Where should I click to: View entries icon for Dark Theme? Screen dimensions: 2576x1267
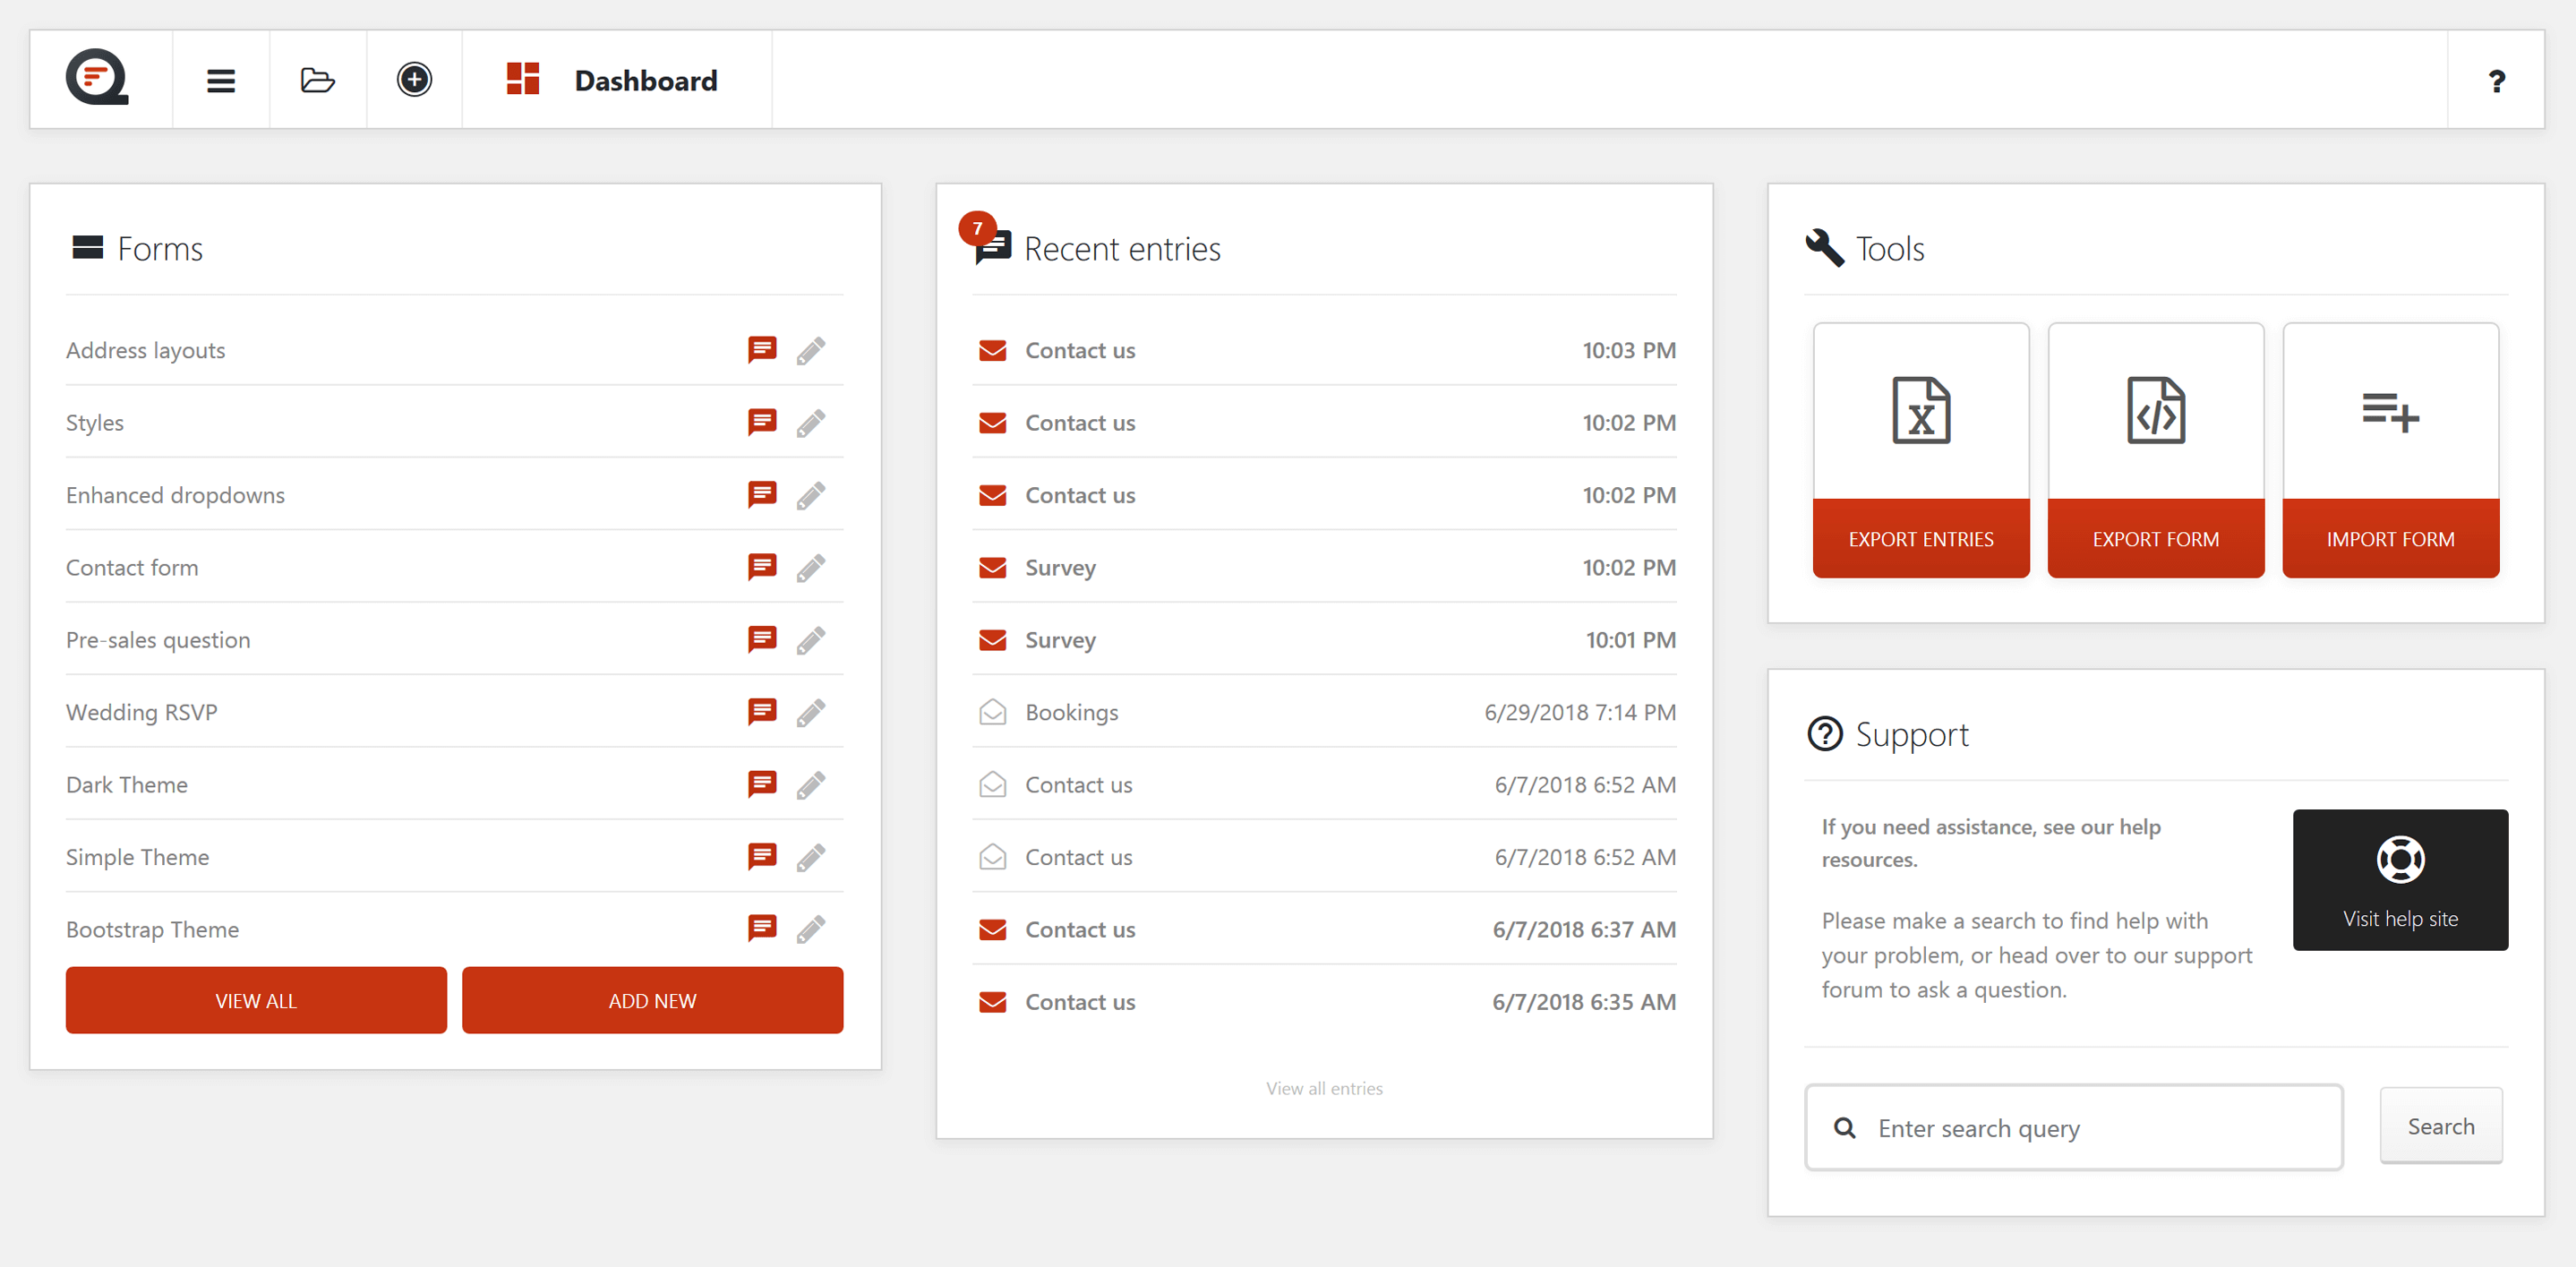762,784
